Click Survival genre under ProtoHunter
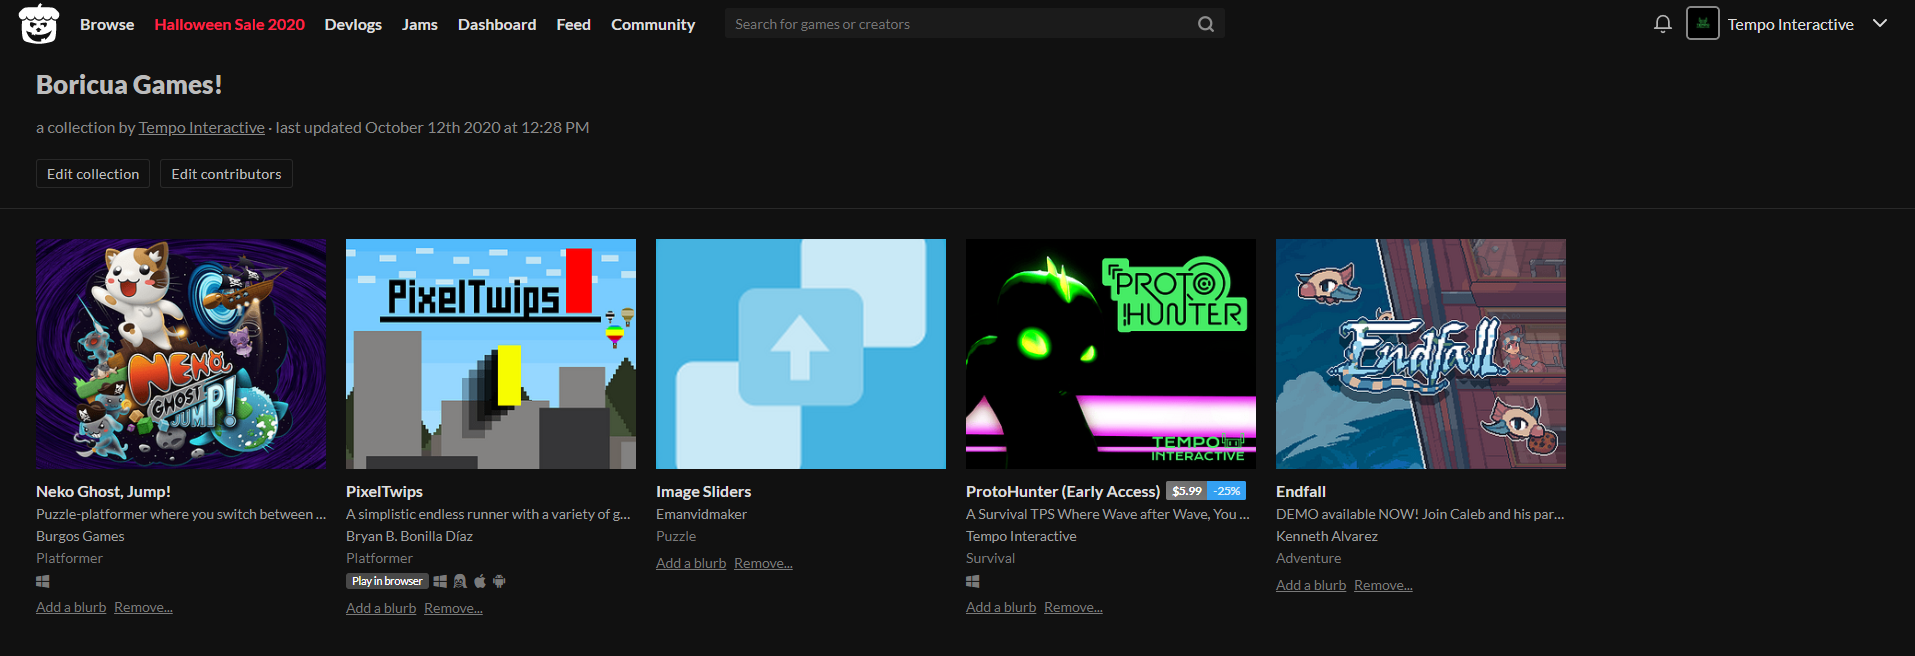Image resolution: width=1915 pixels, height=656 pixels. [990, 558]
